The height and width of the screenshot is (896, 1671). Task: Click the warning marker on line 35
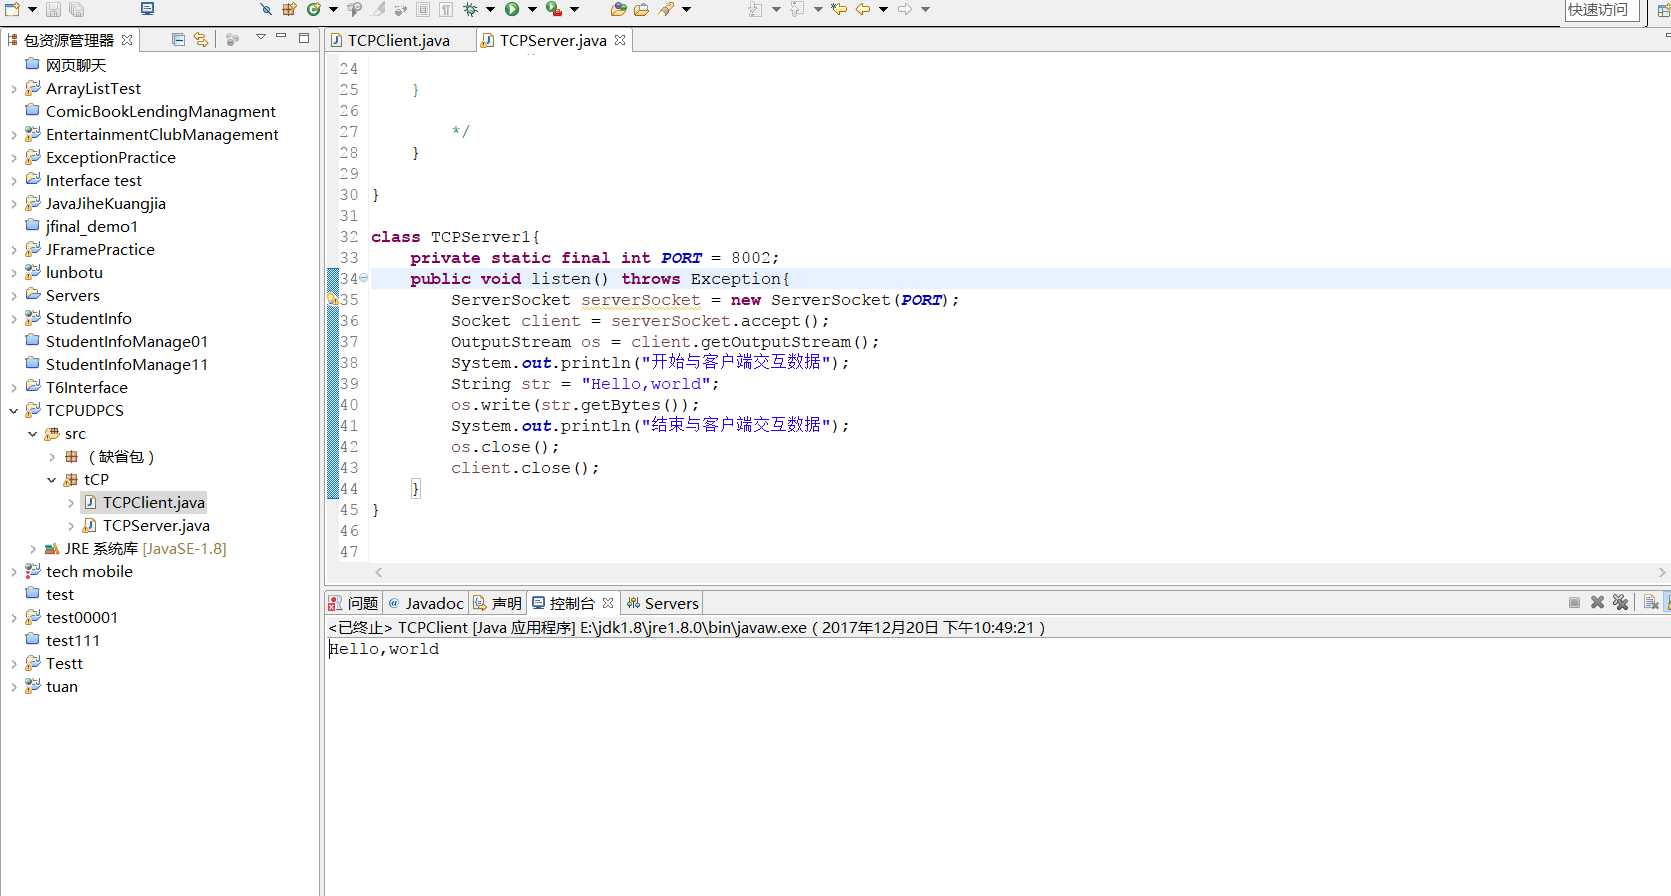click(332, 299)
